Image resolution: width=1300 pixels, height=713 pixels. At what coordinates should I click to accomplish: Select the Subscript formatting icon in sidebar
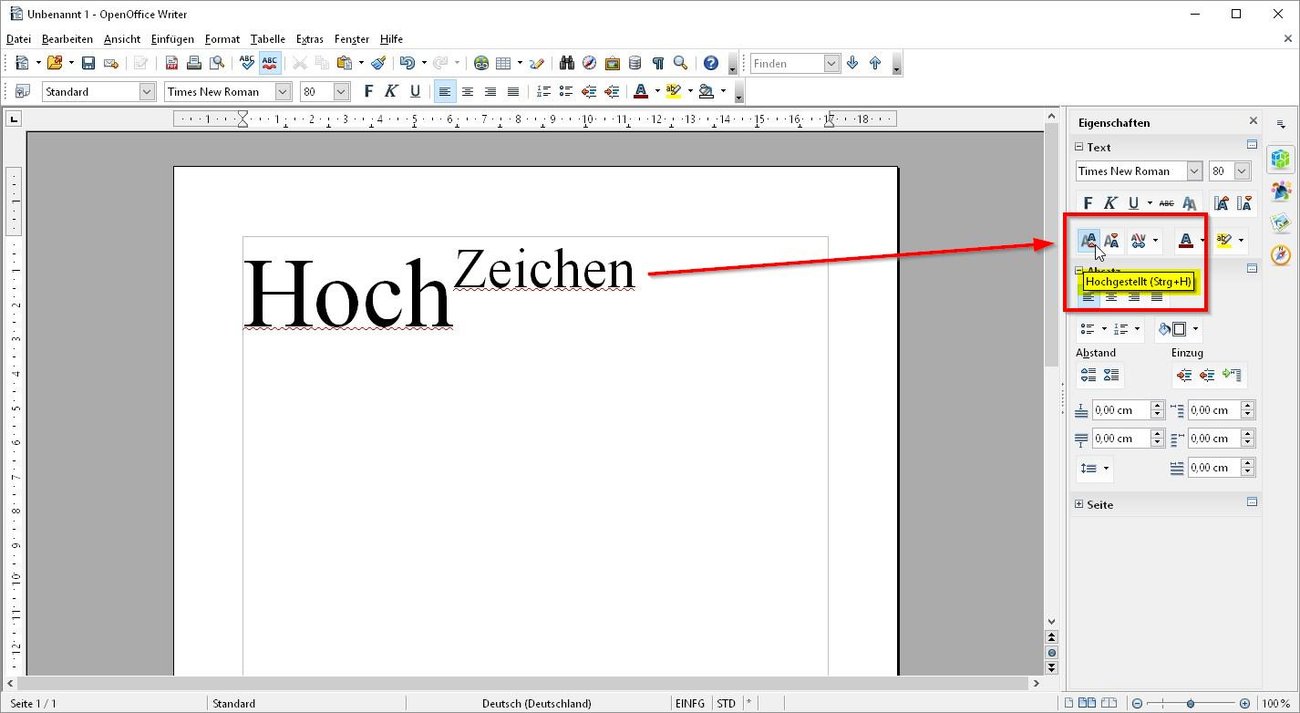tap(1112, 240)
